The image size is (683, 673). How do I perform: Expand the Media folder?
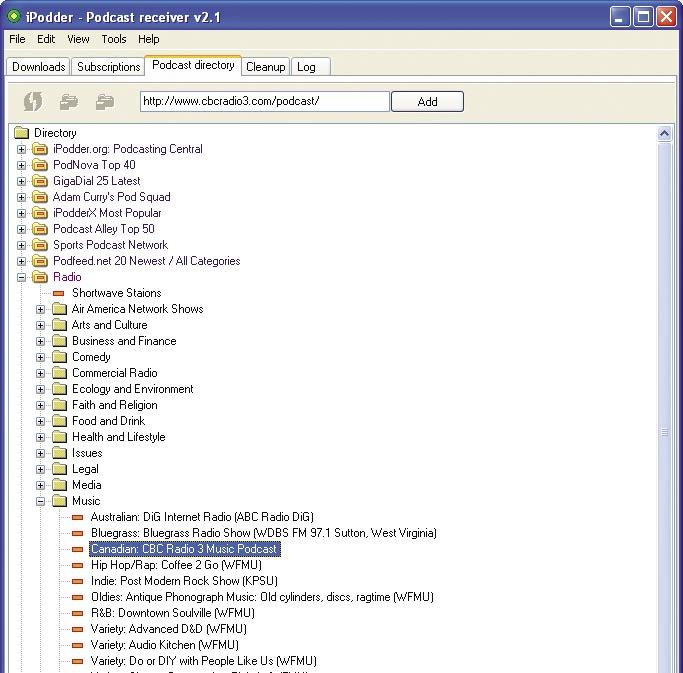[41, 485]
